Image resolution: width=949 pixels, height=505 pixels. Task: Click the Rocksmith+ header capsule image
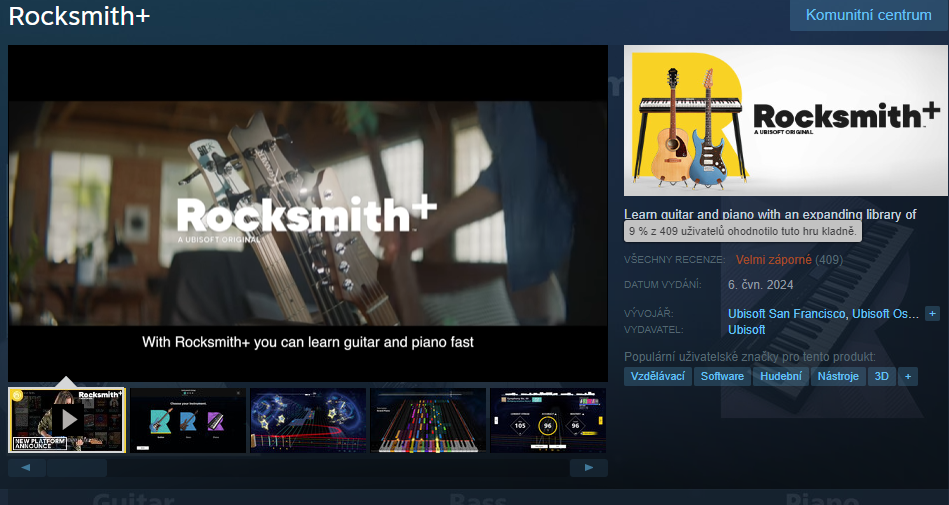click(783, 120)
